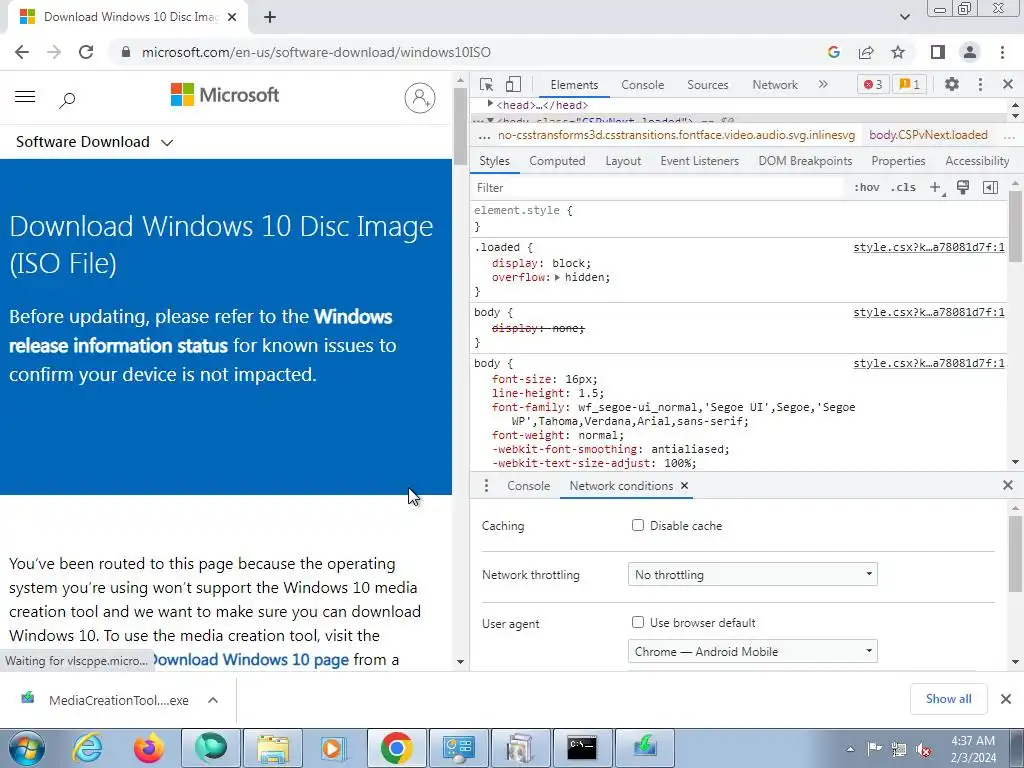The width and height of the screenshot is (1024, 768).
Task: Reload the current page
Action: click(86, 52)
